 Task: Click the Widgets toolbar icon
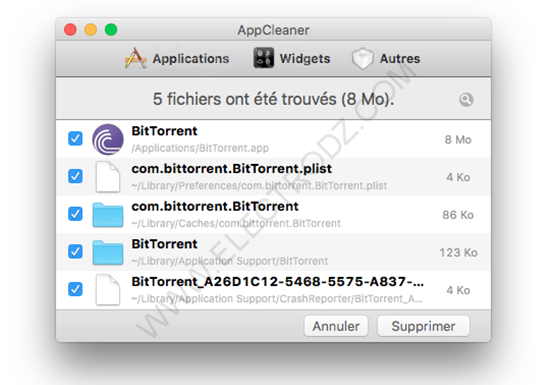pos(263,58)
